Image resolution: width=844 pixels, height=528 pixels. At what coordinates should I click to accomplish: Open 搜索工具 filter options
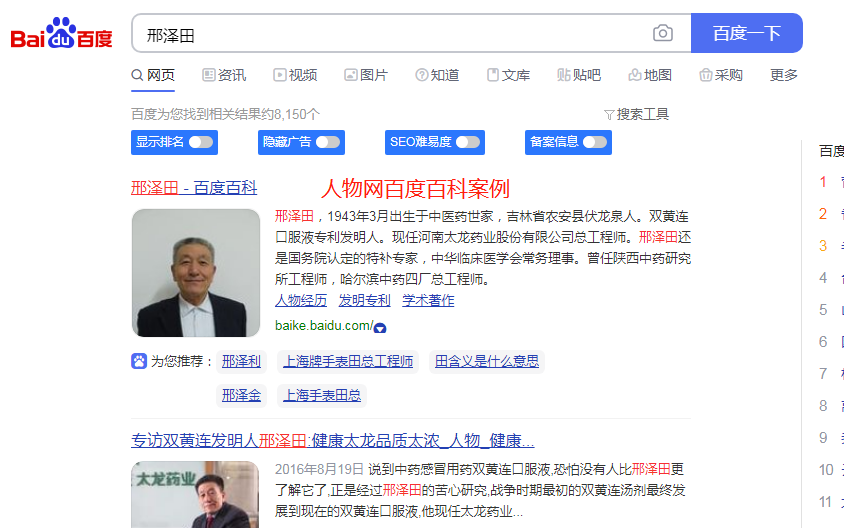[x=636, y=114]
